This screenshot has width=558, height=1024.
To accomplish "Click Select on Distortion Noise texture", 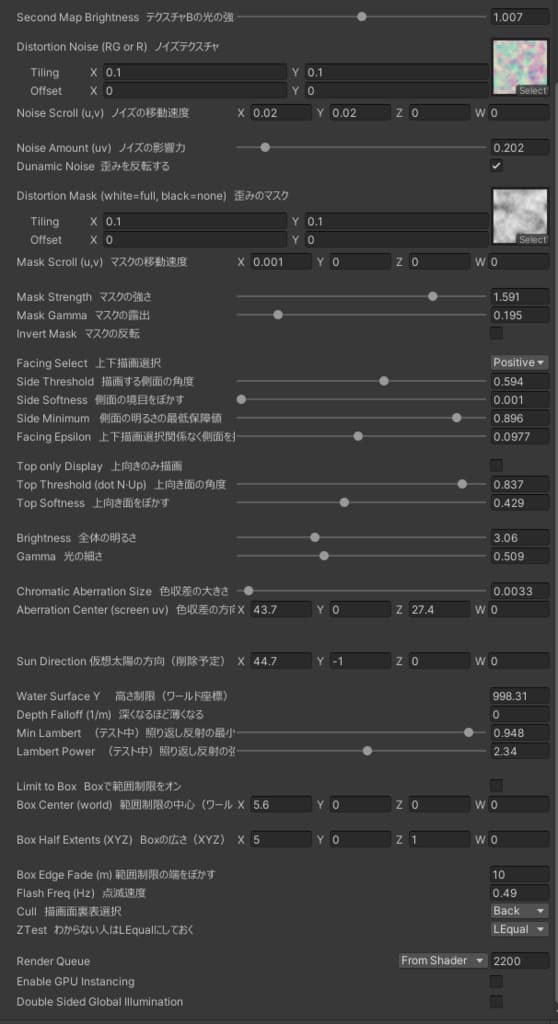I will [x=533, y=91].
